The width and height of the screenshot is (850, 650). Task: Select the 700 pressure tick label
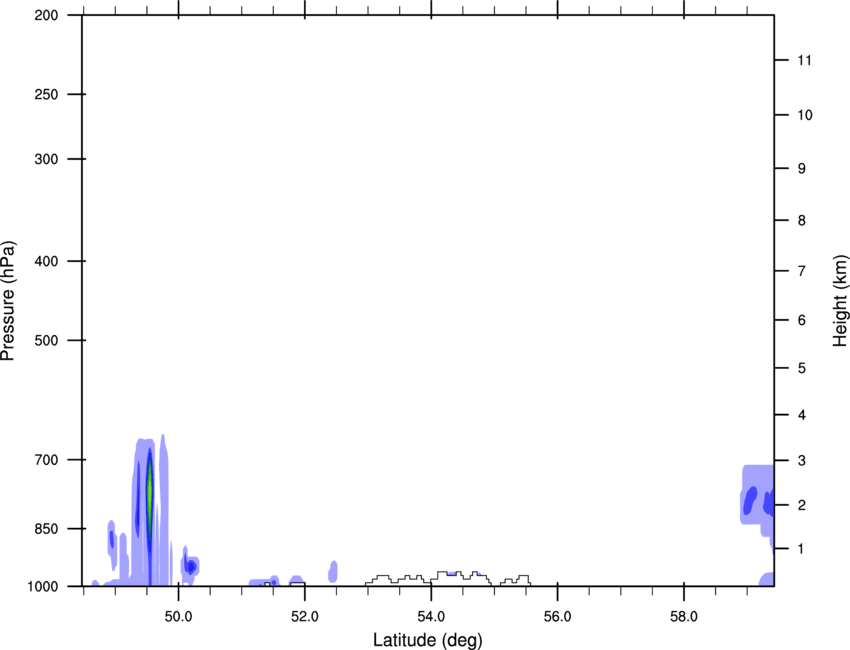[46, 460]
